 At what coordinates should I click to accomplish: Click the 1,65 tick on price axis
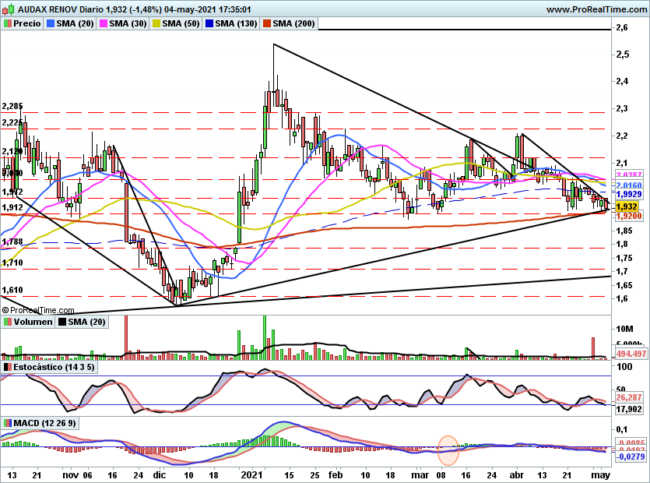click(625, 285)
